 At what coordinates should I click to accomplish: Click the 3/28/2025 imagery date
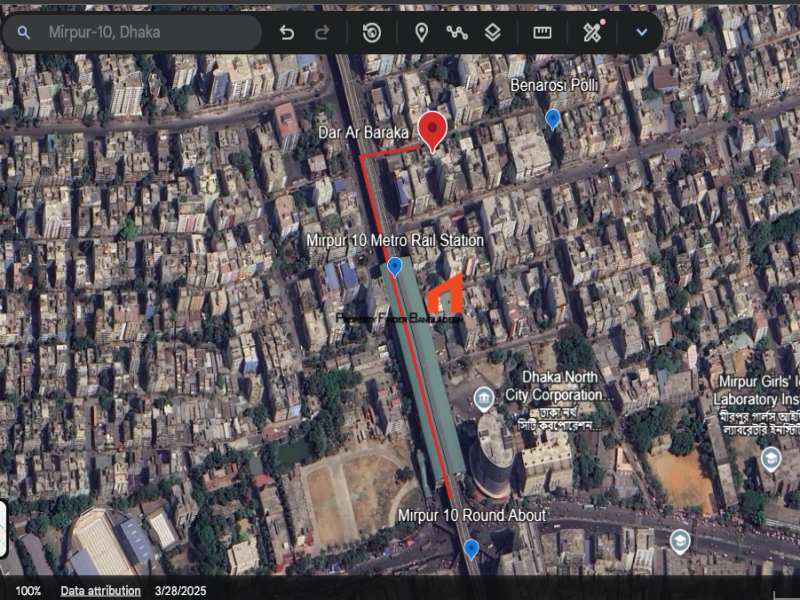point(181,591)
